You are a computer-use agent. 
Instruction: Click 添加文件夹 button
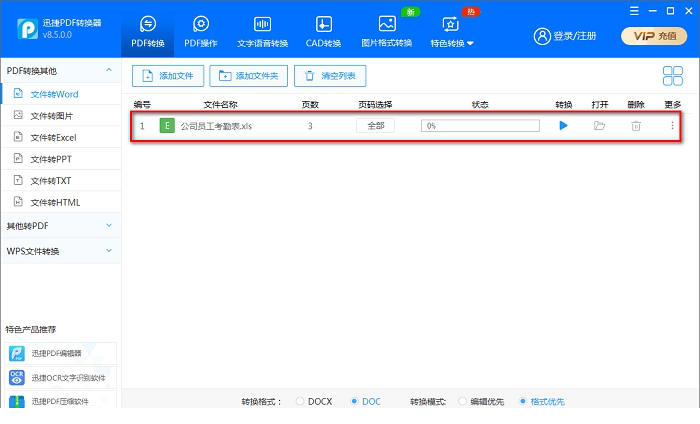pos(249,76)
